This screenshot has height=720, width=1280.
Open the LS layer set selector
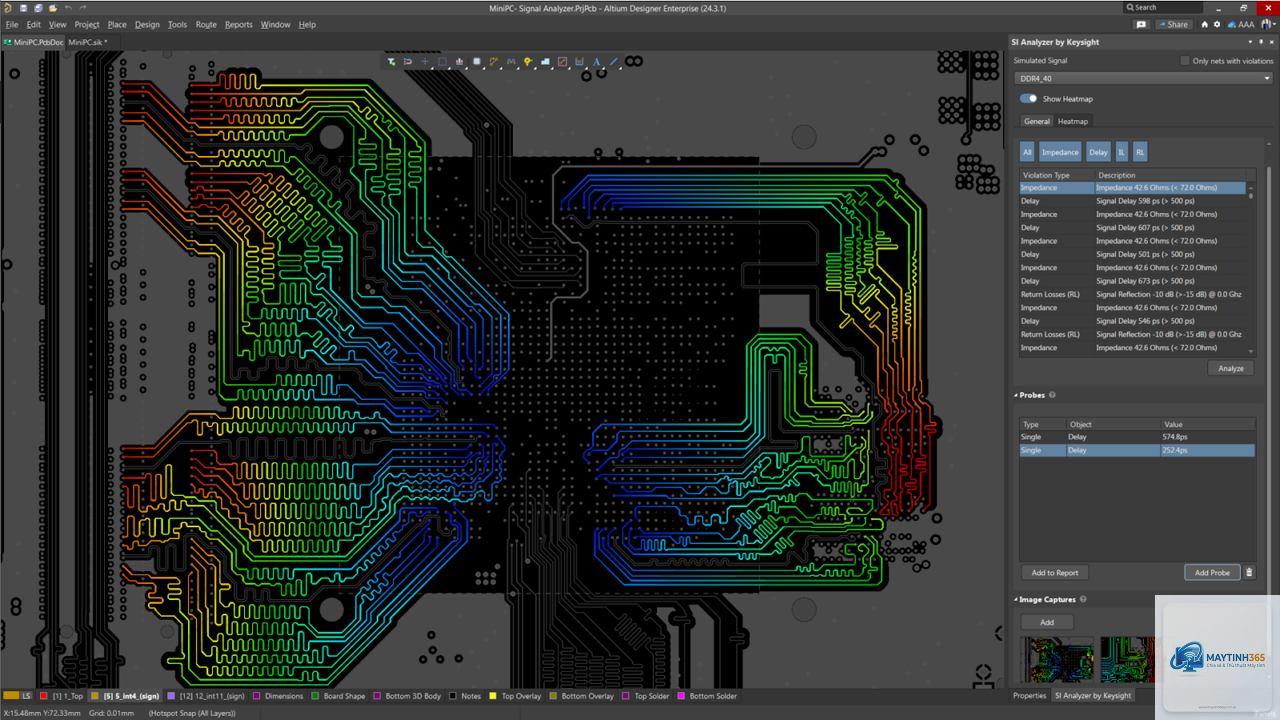(18, 696)
